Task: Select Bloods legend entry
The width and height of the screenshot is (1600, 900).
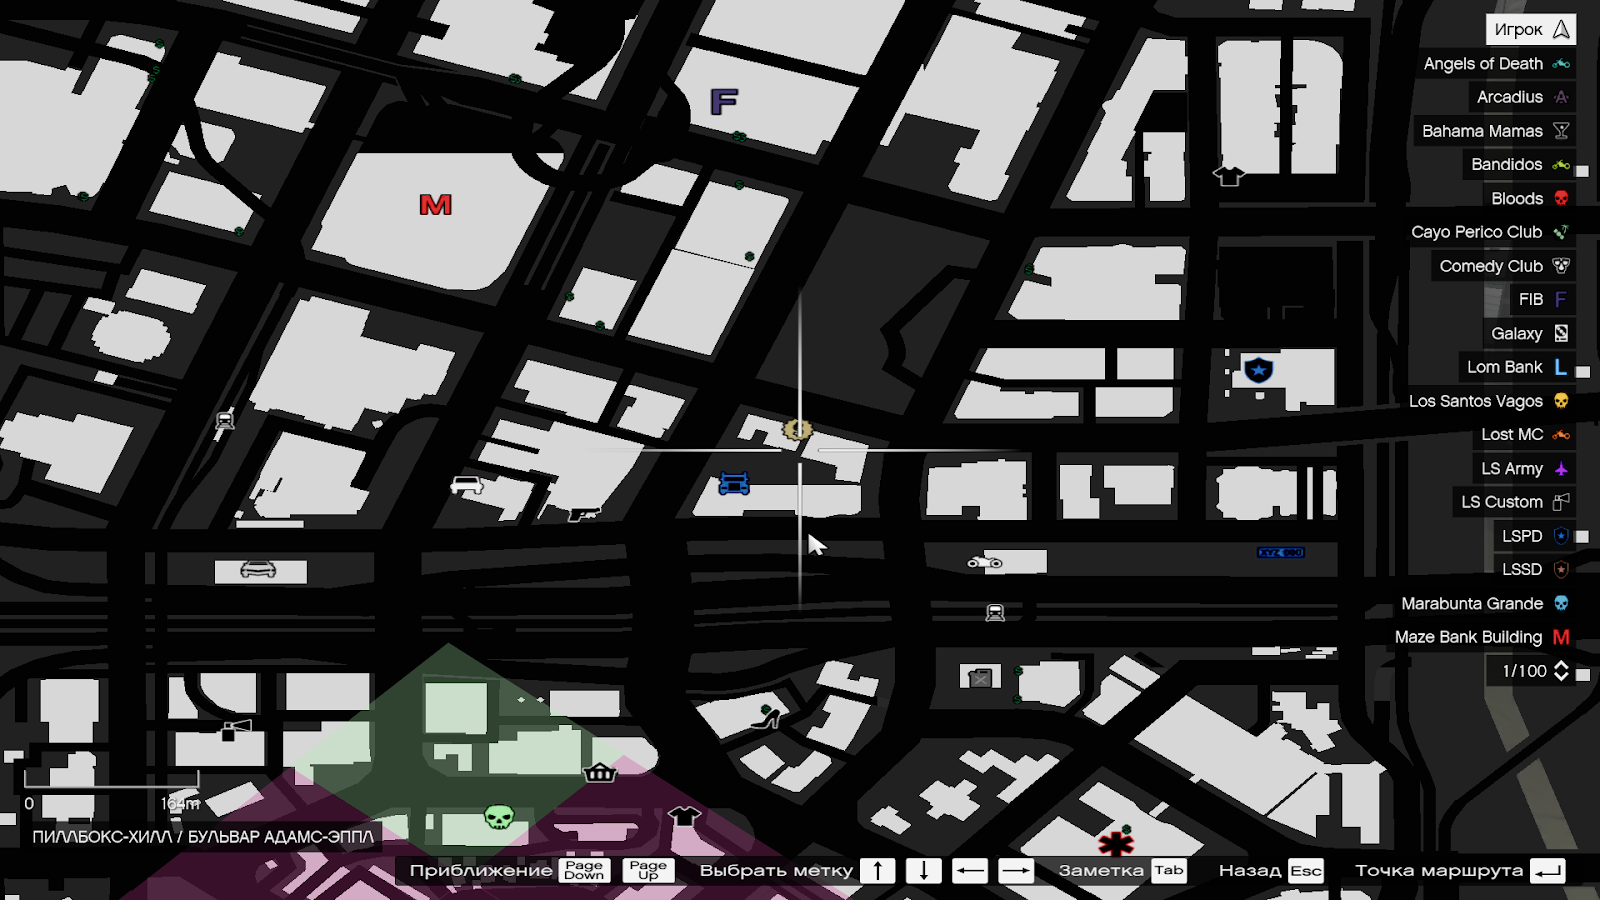Action: (1529, 198)
